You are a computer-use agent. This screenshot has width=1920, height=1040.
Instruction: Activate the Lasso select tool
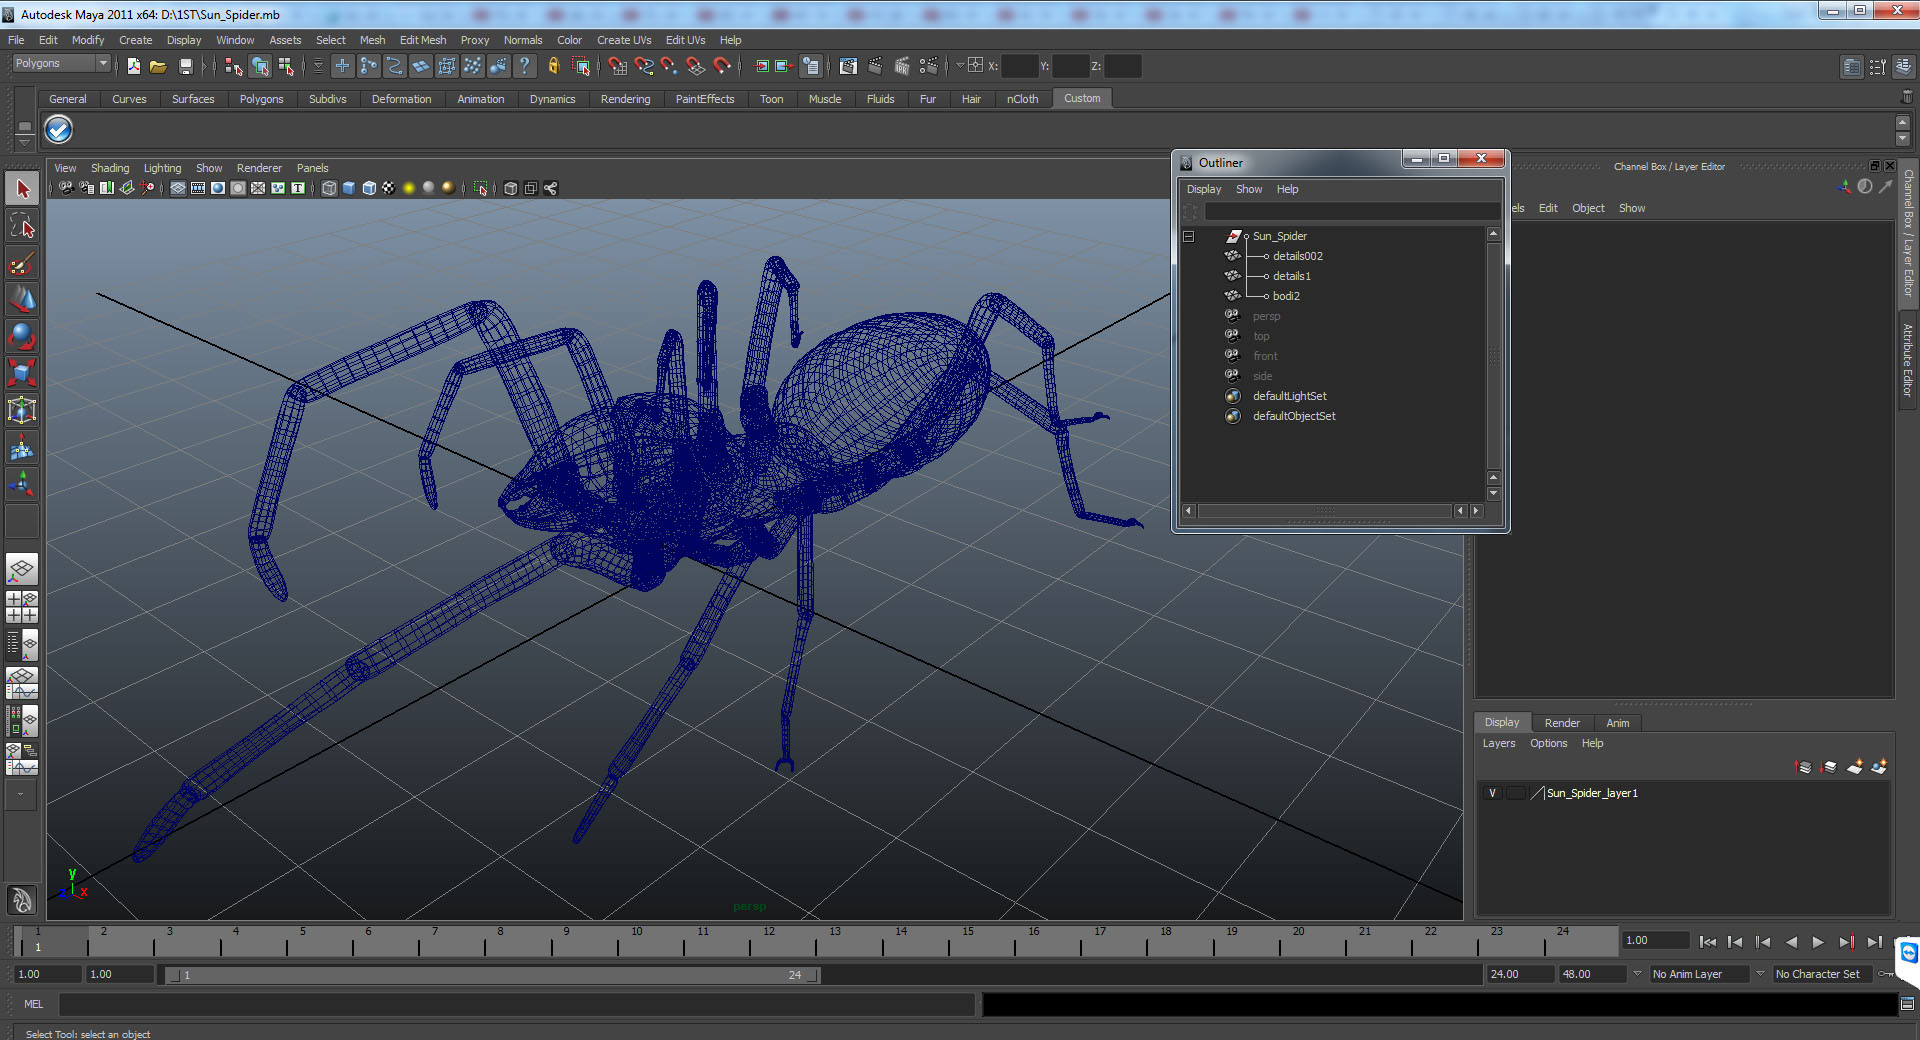tap(22, 226)
